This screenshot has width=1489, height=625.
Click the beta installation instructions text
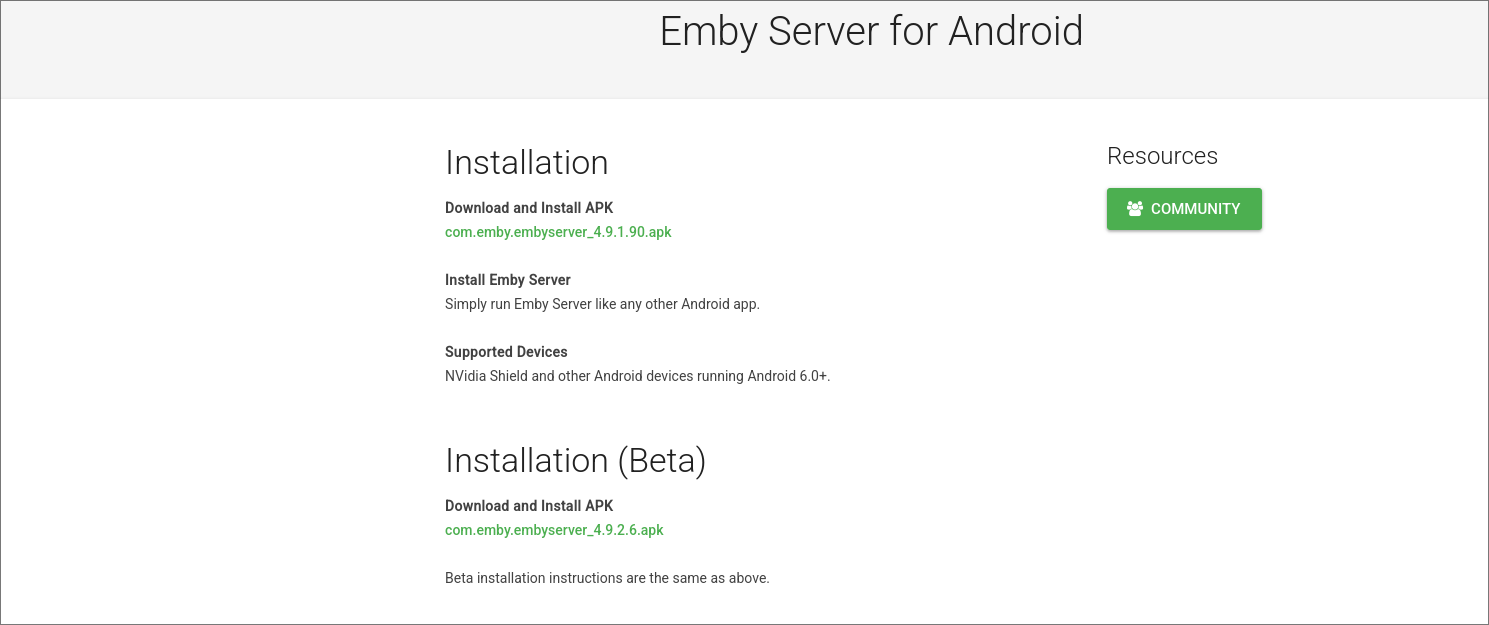(607, 577)
